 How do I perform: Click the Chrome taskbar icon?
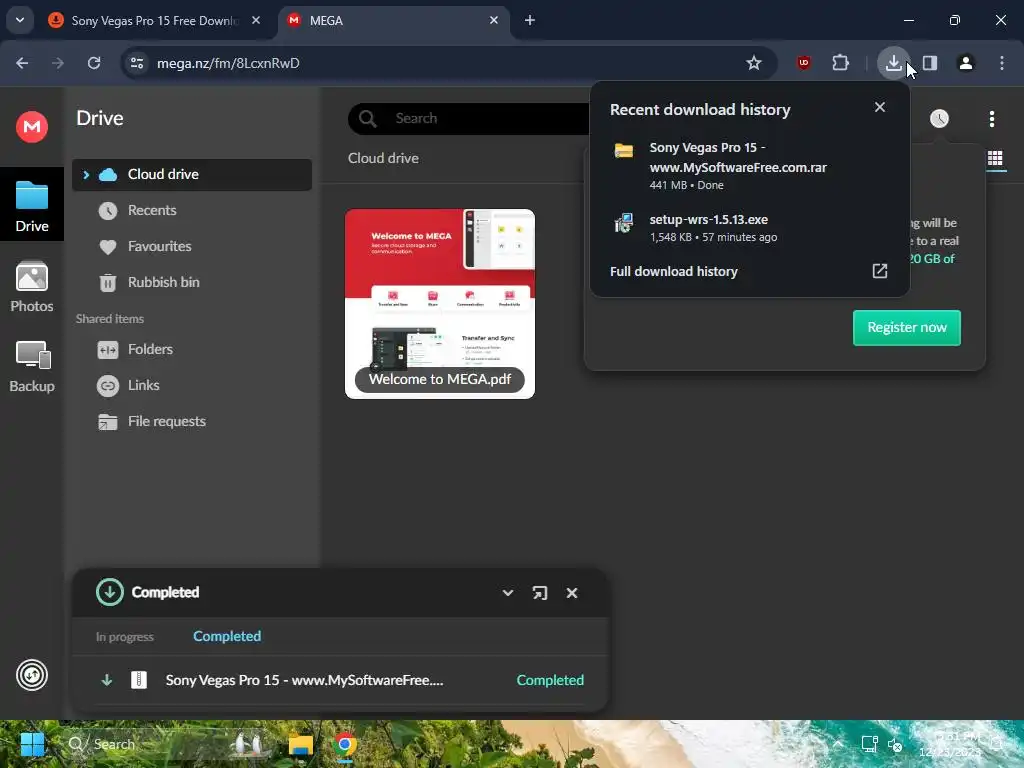[345, 744]
